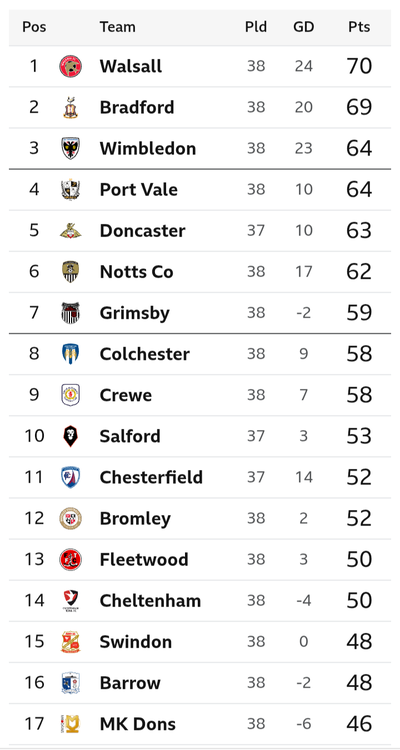400x750 pixels.
Task: Open the Chesterfield team link
Action: point(151,477)
